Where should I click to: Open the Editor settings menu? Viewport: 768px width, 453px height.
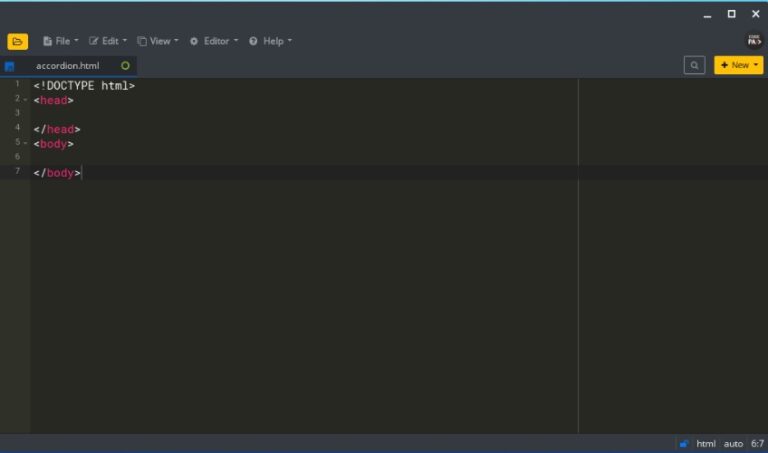pyautogui.click(x=214, y=41)
